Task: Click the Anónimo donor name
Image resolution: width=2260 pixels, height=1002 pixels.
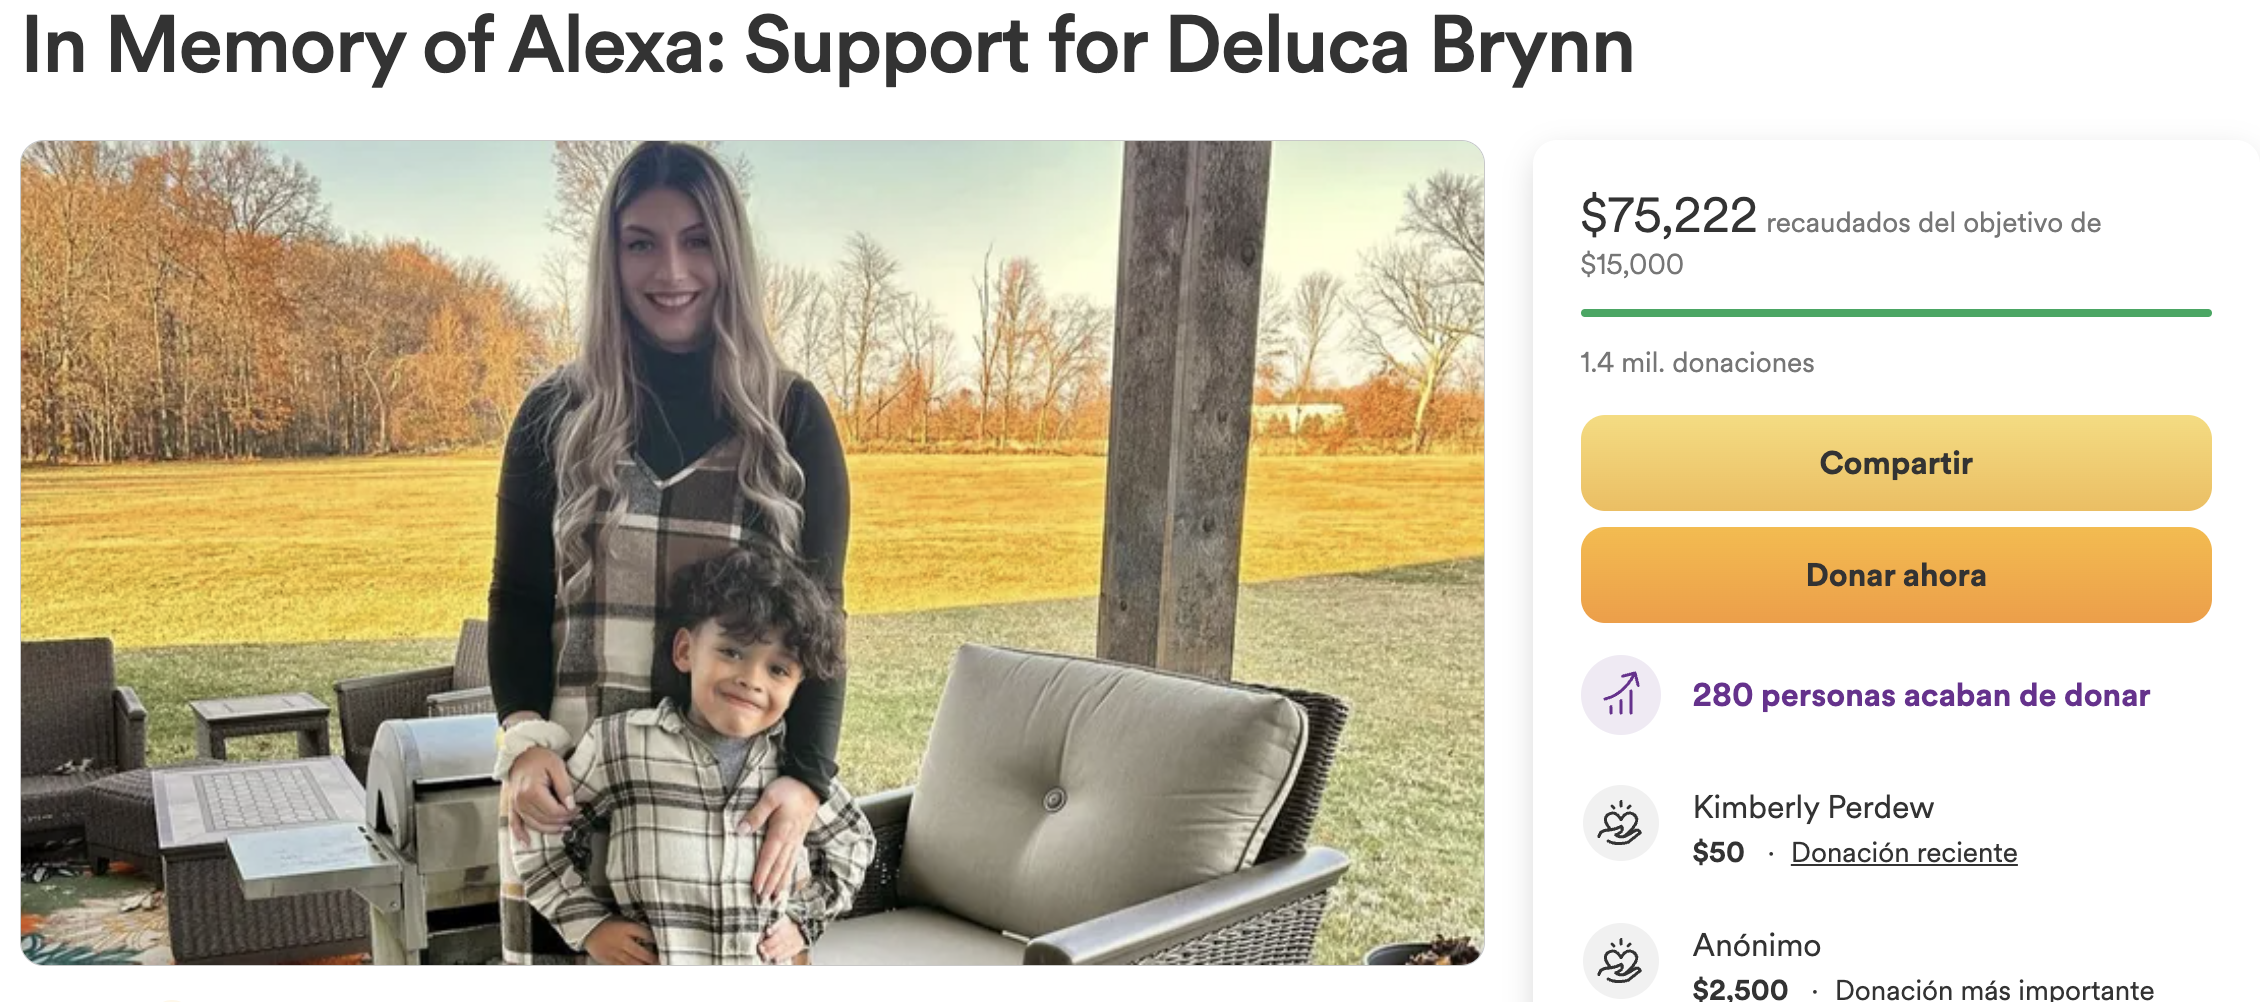Action: [x=1756, y=945]
